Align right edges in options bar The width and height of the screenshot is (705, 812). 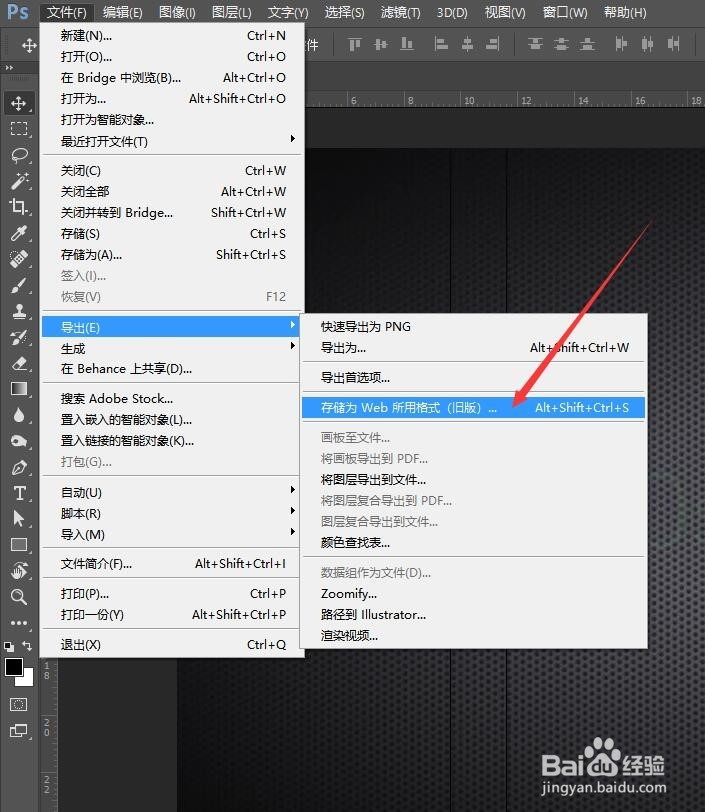[x=493, y=45]
